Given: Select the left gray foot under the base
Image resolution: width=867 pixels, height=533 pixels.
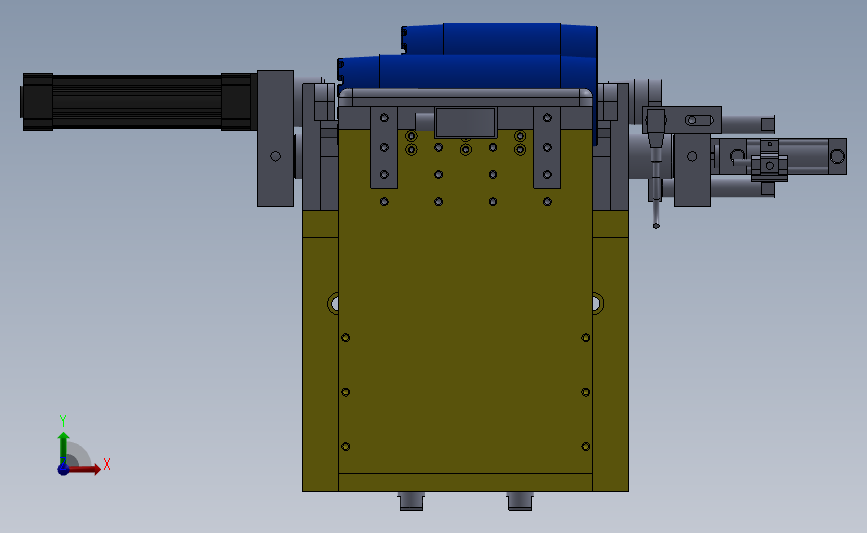Looking at the screenshot, I should [x=411, y=501].
